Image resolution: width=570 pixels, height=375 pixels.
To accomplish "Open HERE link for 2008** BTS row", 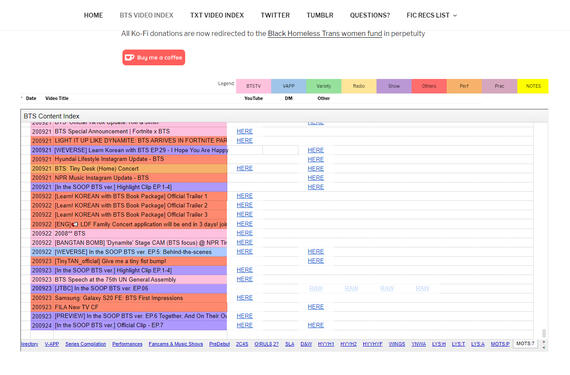I will (x=244, y=233).
